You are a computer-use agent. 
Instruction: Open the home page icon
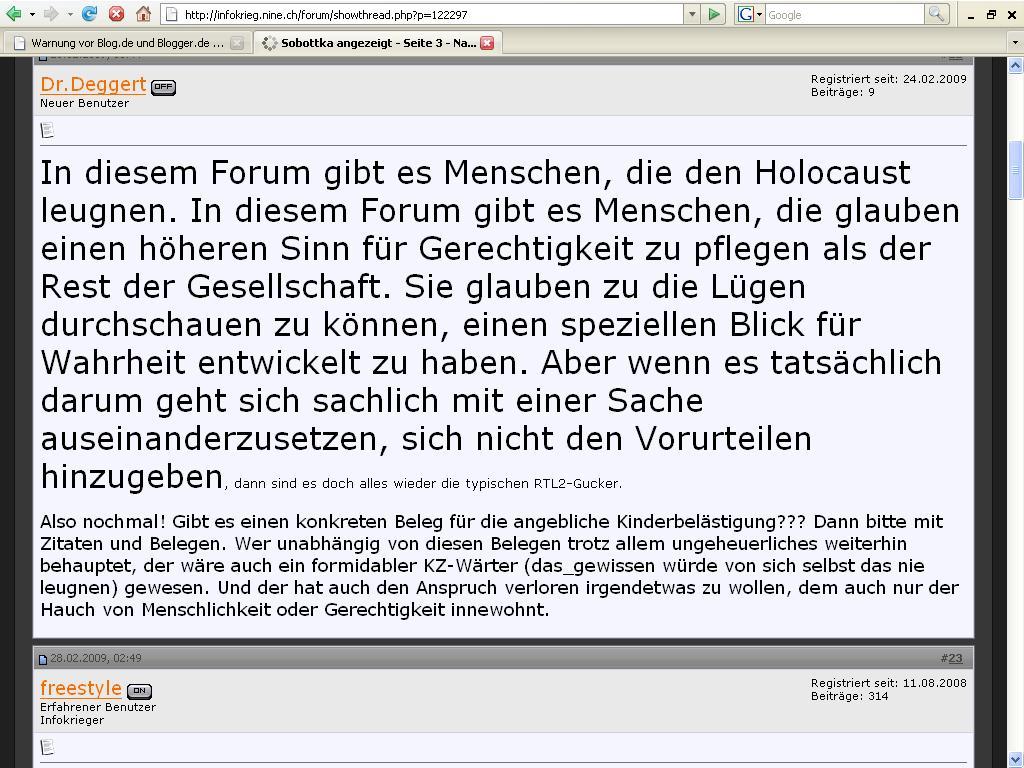point(143,13)
